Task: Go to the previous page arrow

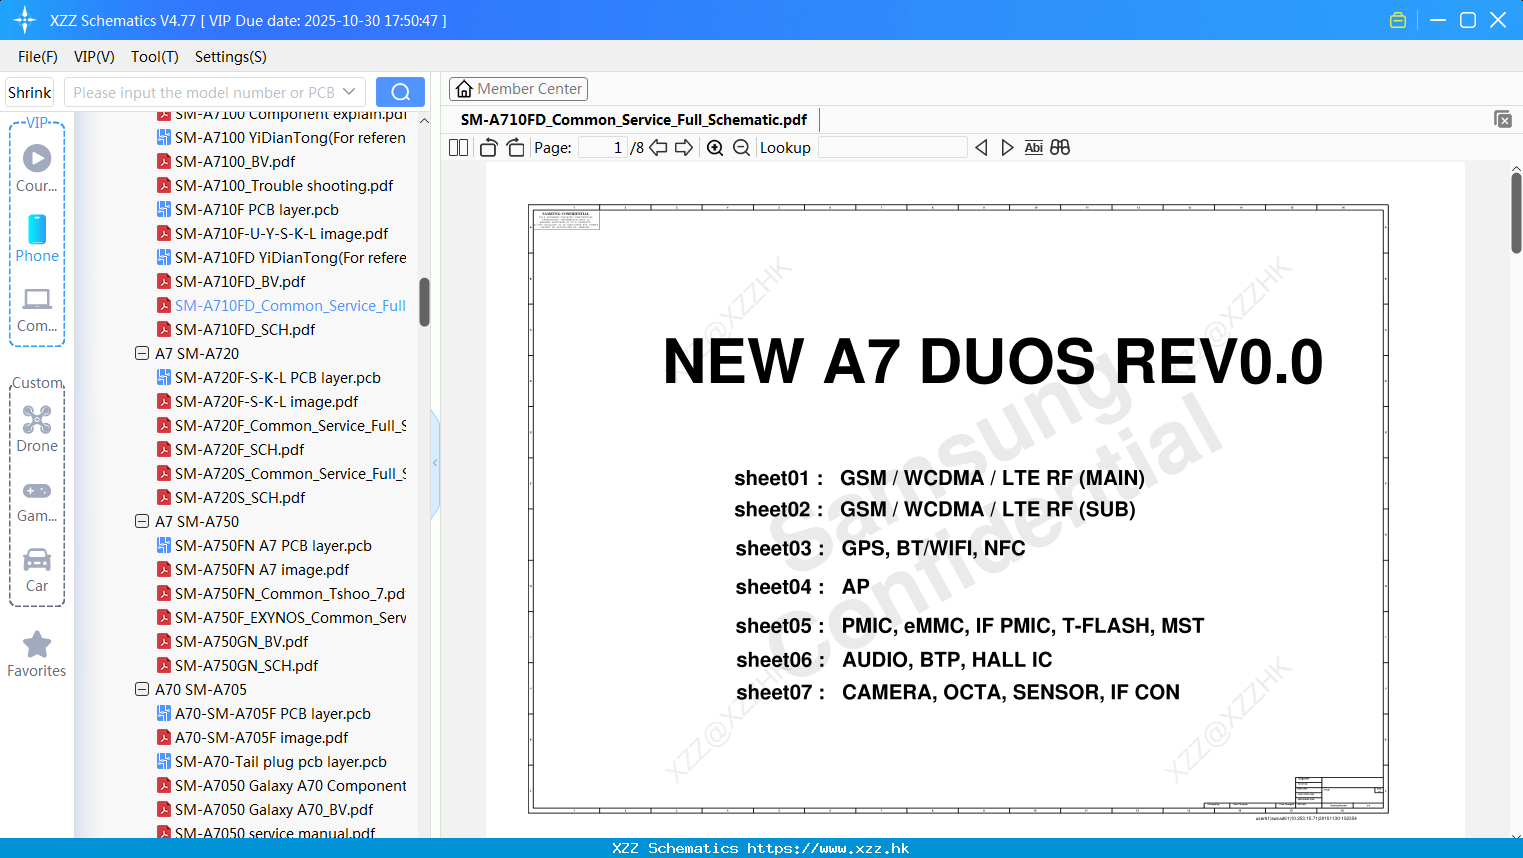Action: click(658, 148)
